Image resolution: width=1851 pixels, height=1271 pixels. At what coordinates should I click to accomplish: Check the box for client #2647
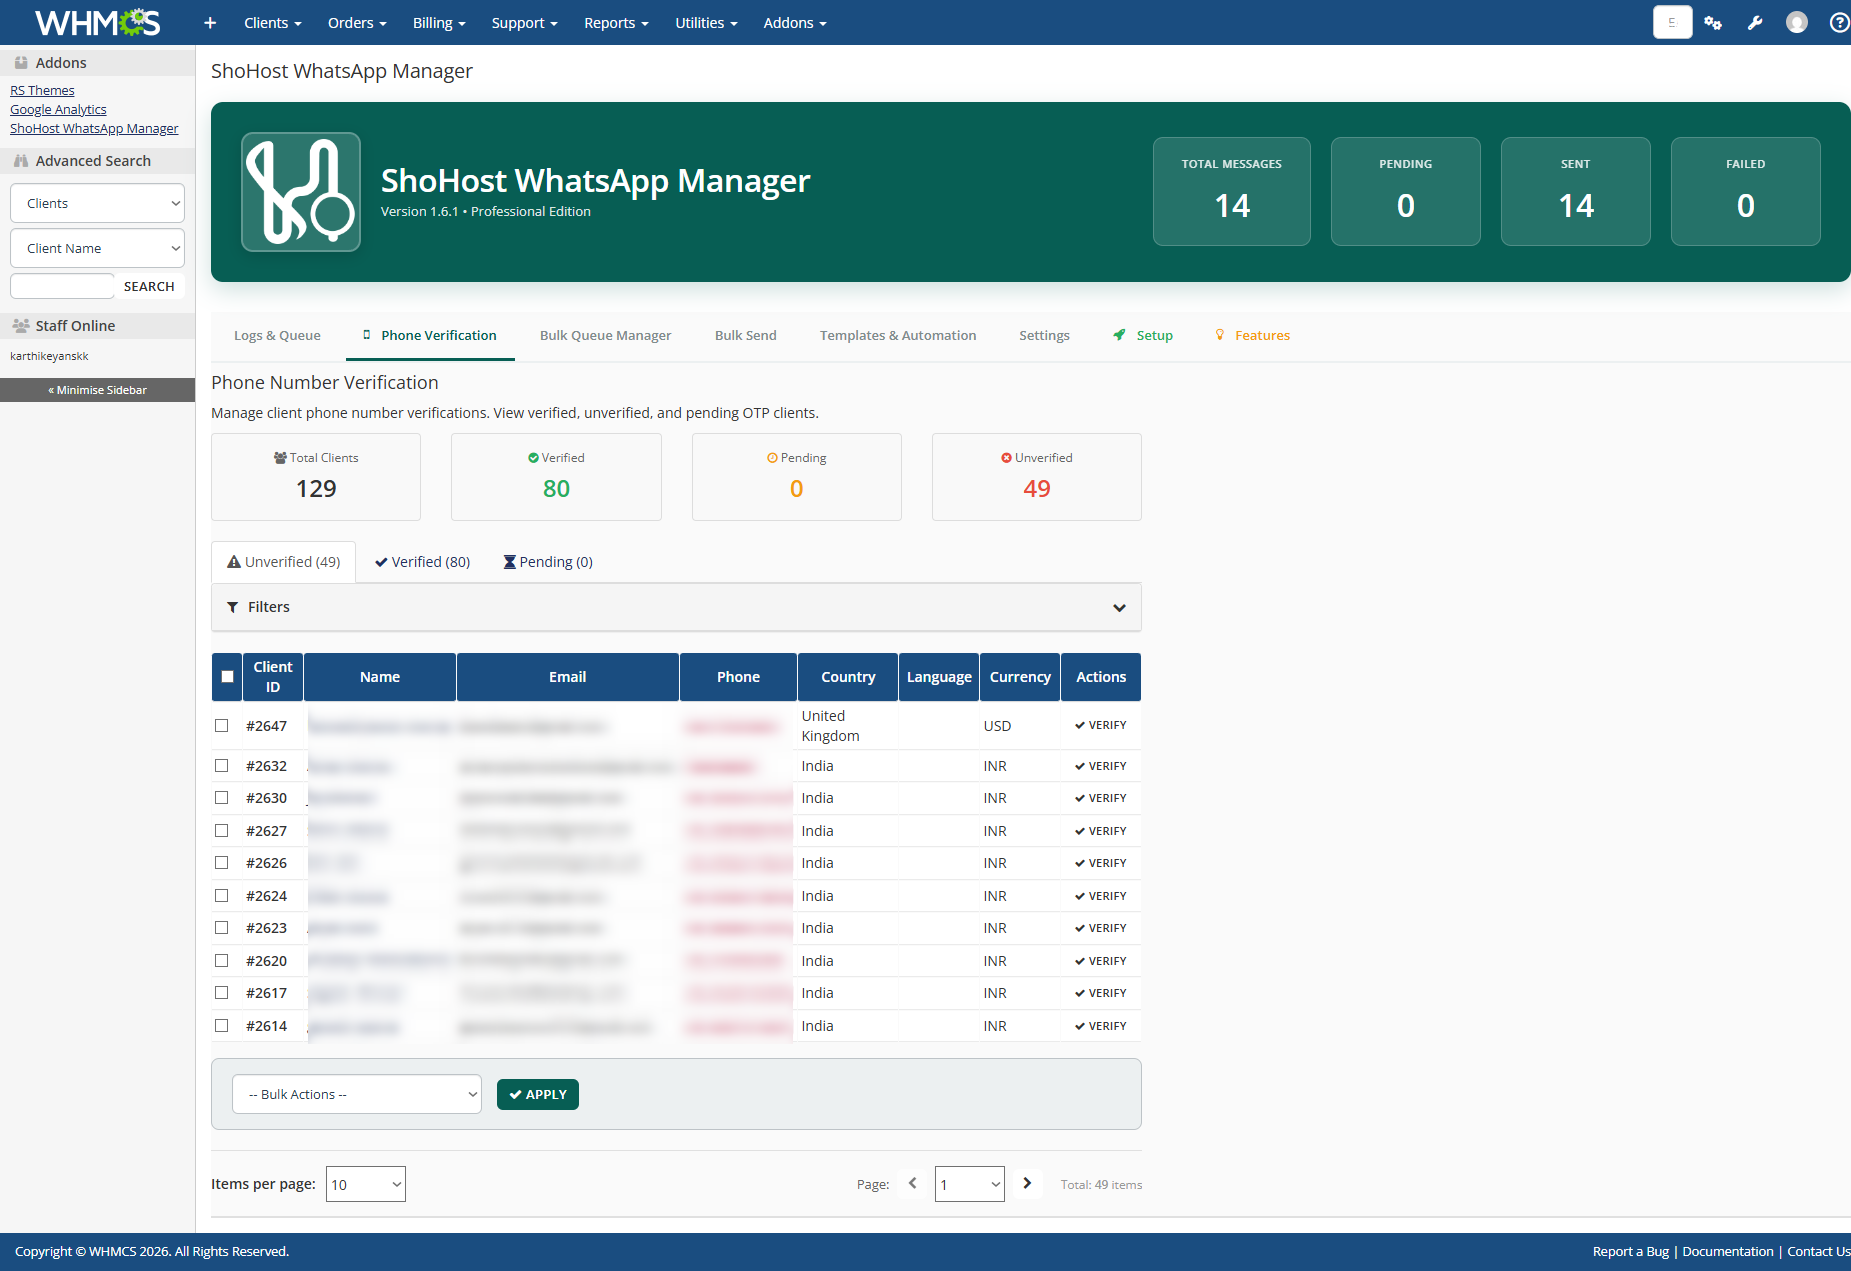222,725
